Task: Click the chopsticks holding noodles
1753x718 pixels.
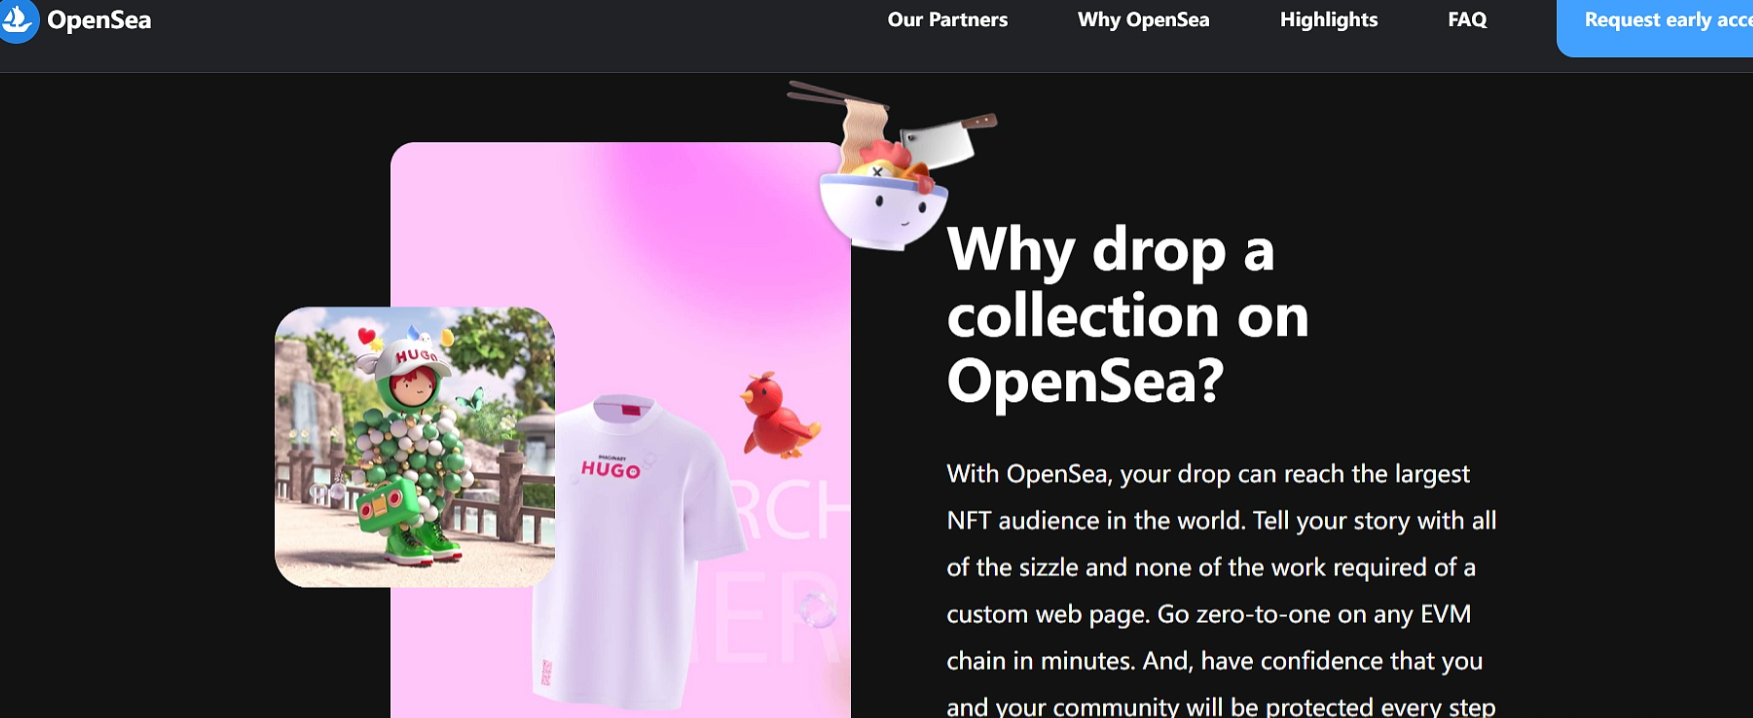Action: (x=838, y=97)
